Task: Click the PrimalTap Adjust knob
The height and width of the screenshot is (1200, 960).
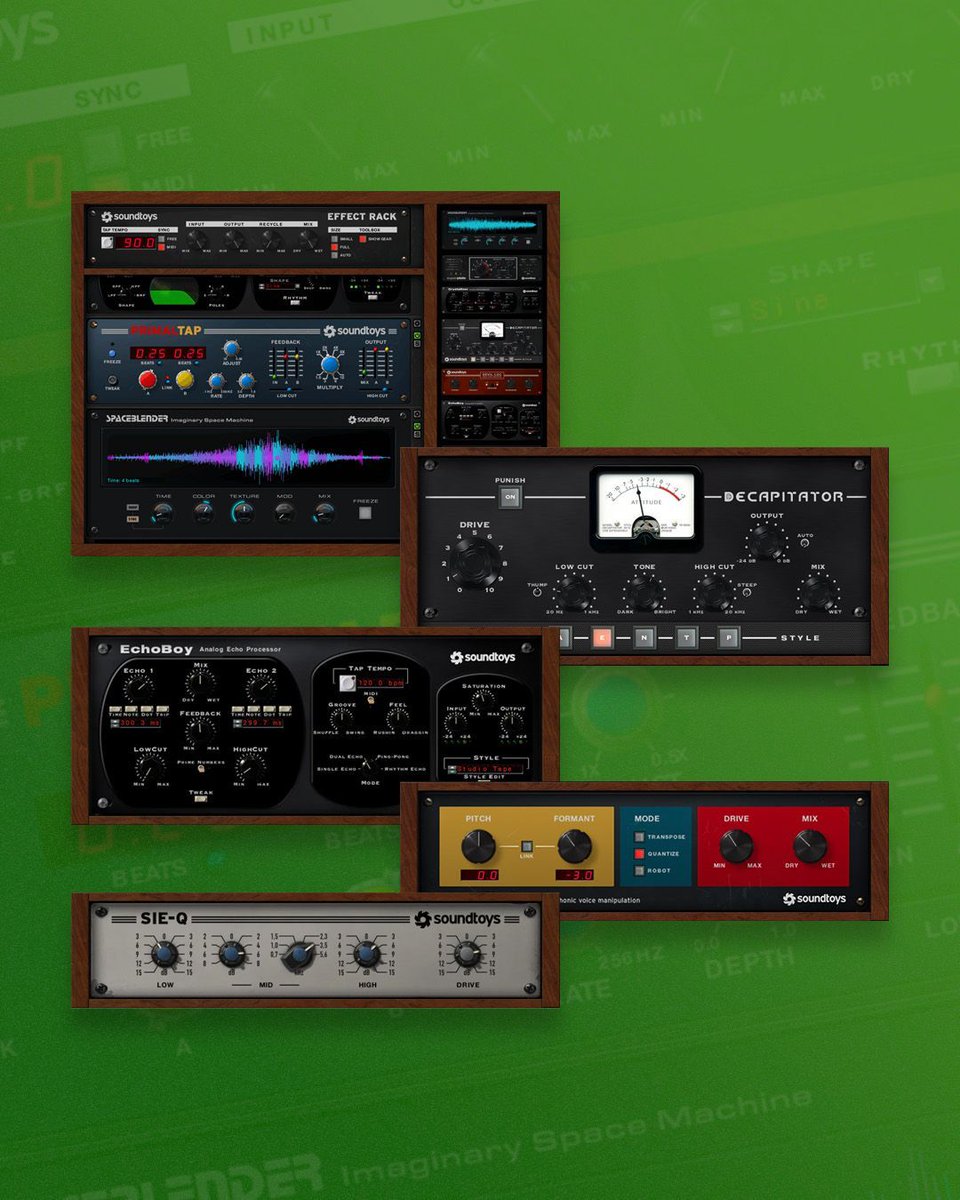Action: 231,348
